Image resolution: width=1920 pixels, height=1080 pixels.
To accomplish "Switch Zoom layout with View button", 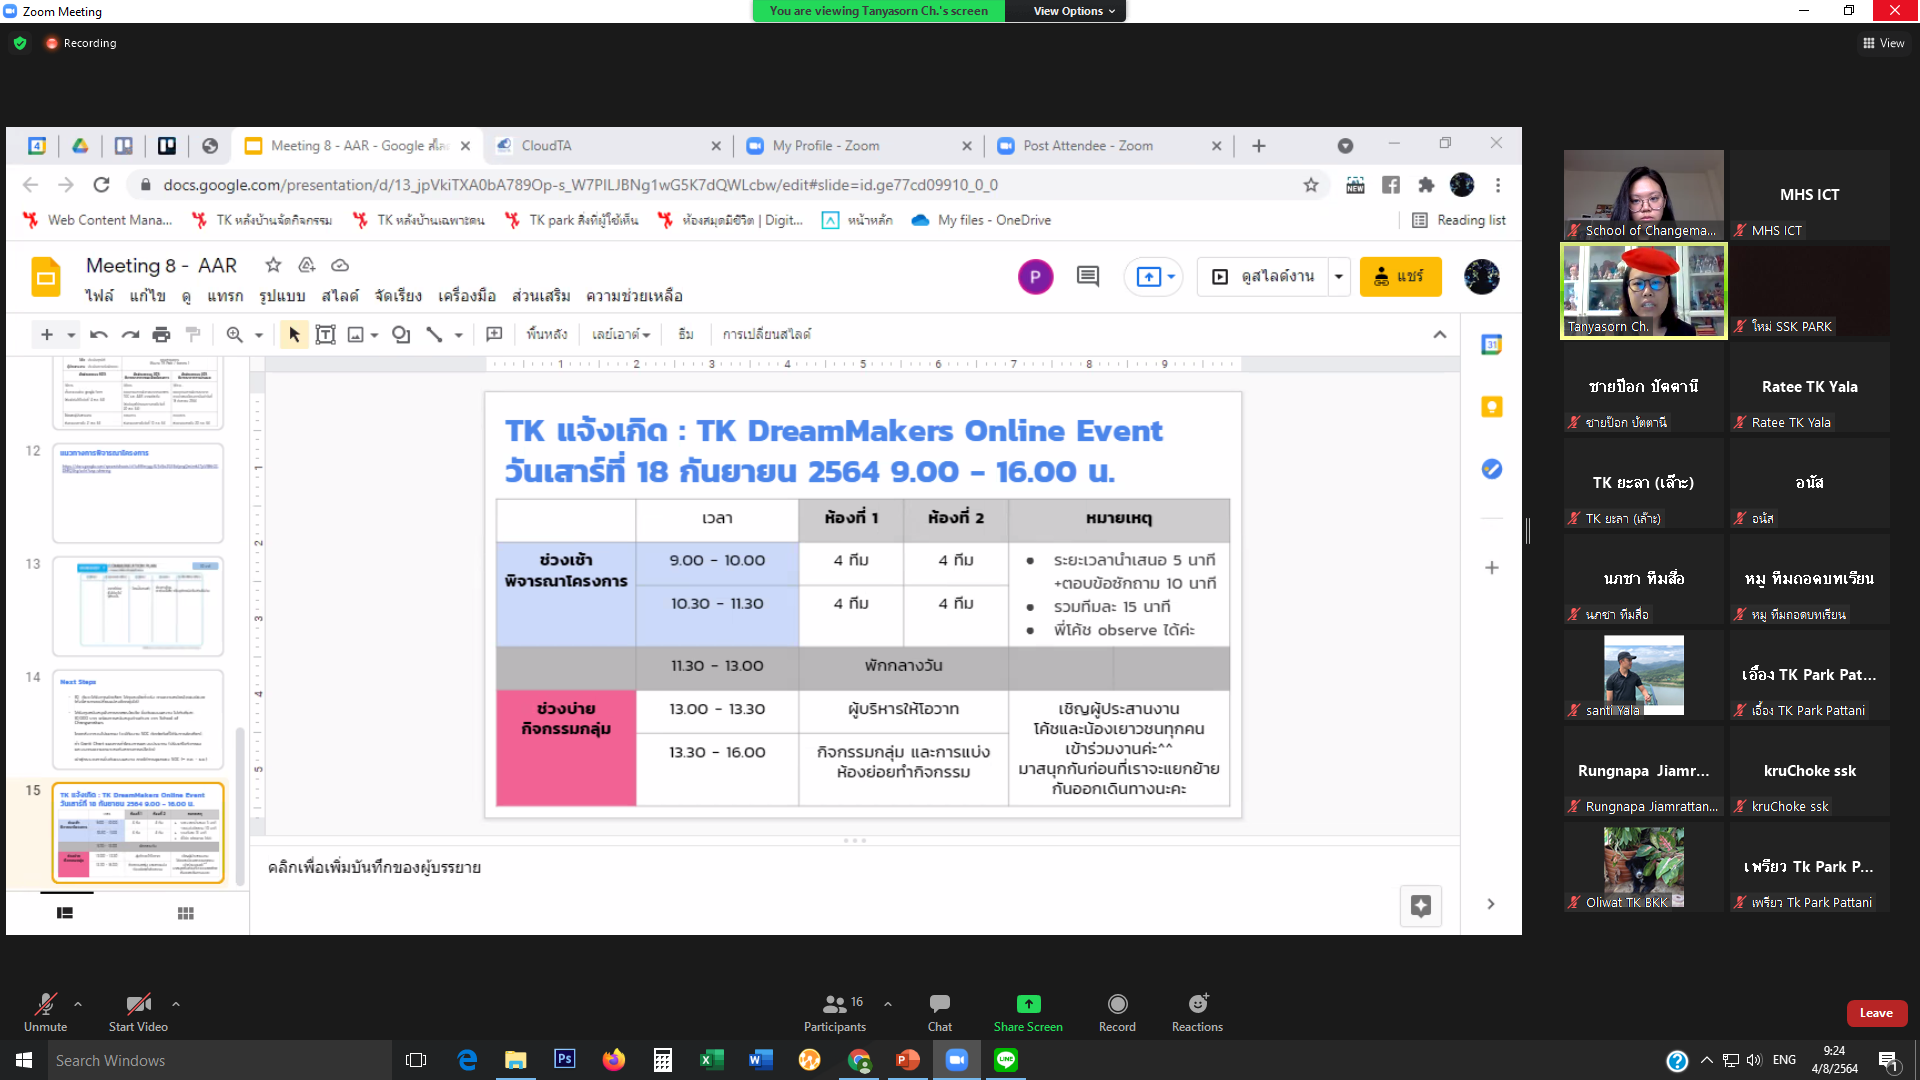I will coord(1883,43).
